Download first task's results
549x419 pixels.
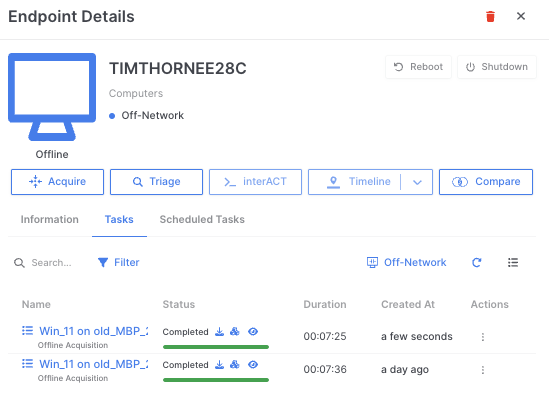click(x=220, y=331)
